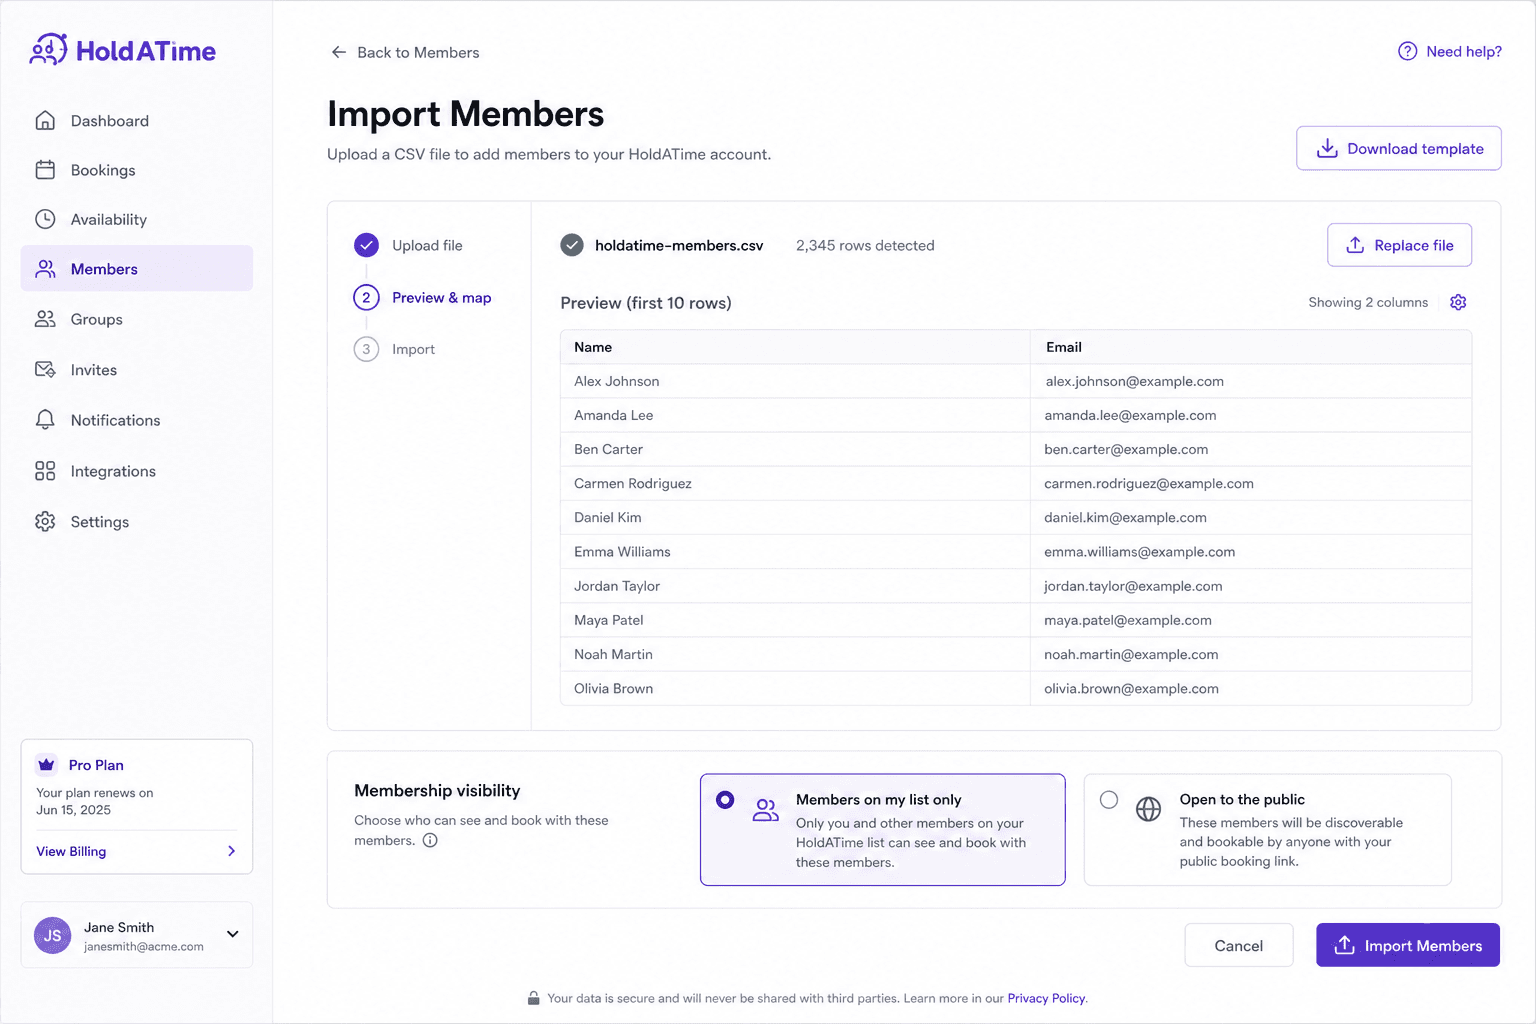Click the Groups people icon
This screenshot has width=1536, height=1024.
[x=45, y=319]
